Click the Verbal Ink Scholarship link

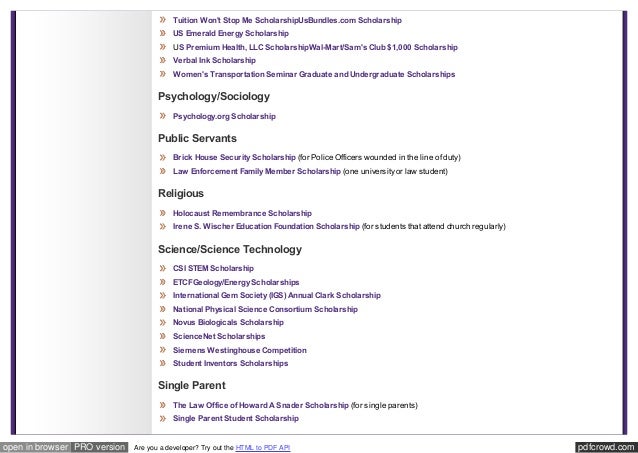tap(214, 60)
